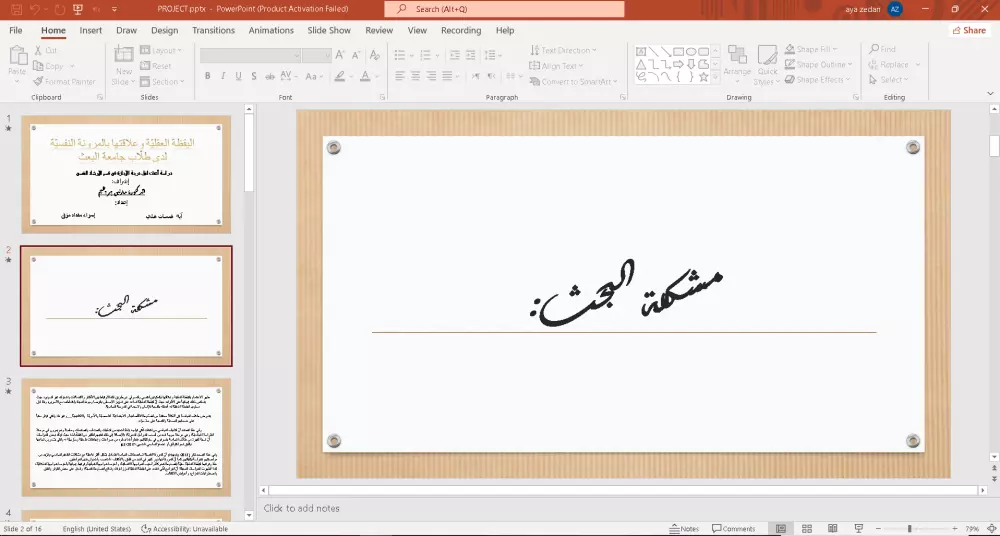Toggle Underline formatting
Screen dimensions: 1000x536
tap(239, 76)
